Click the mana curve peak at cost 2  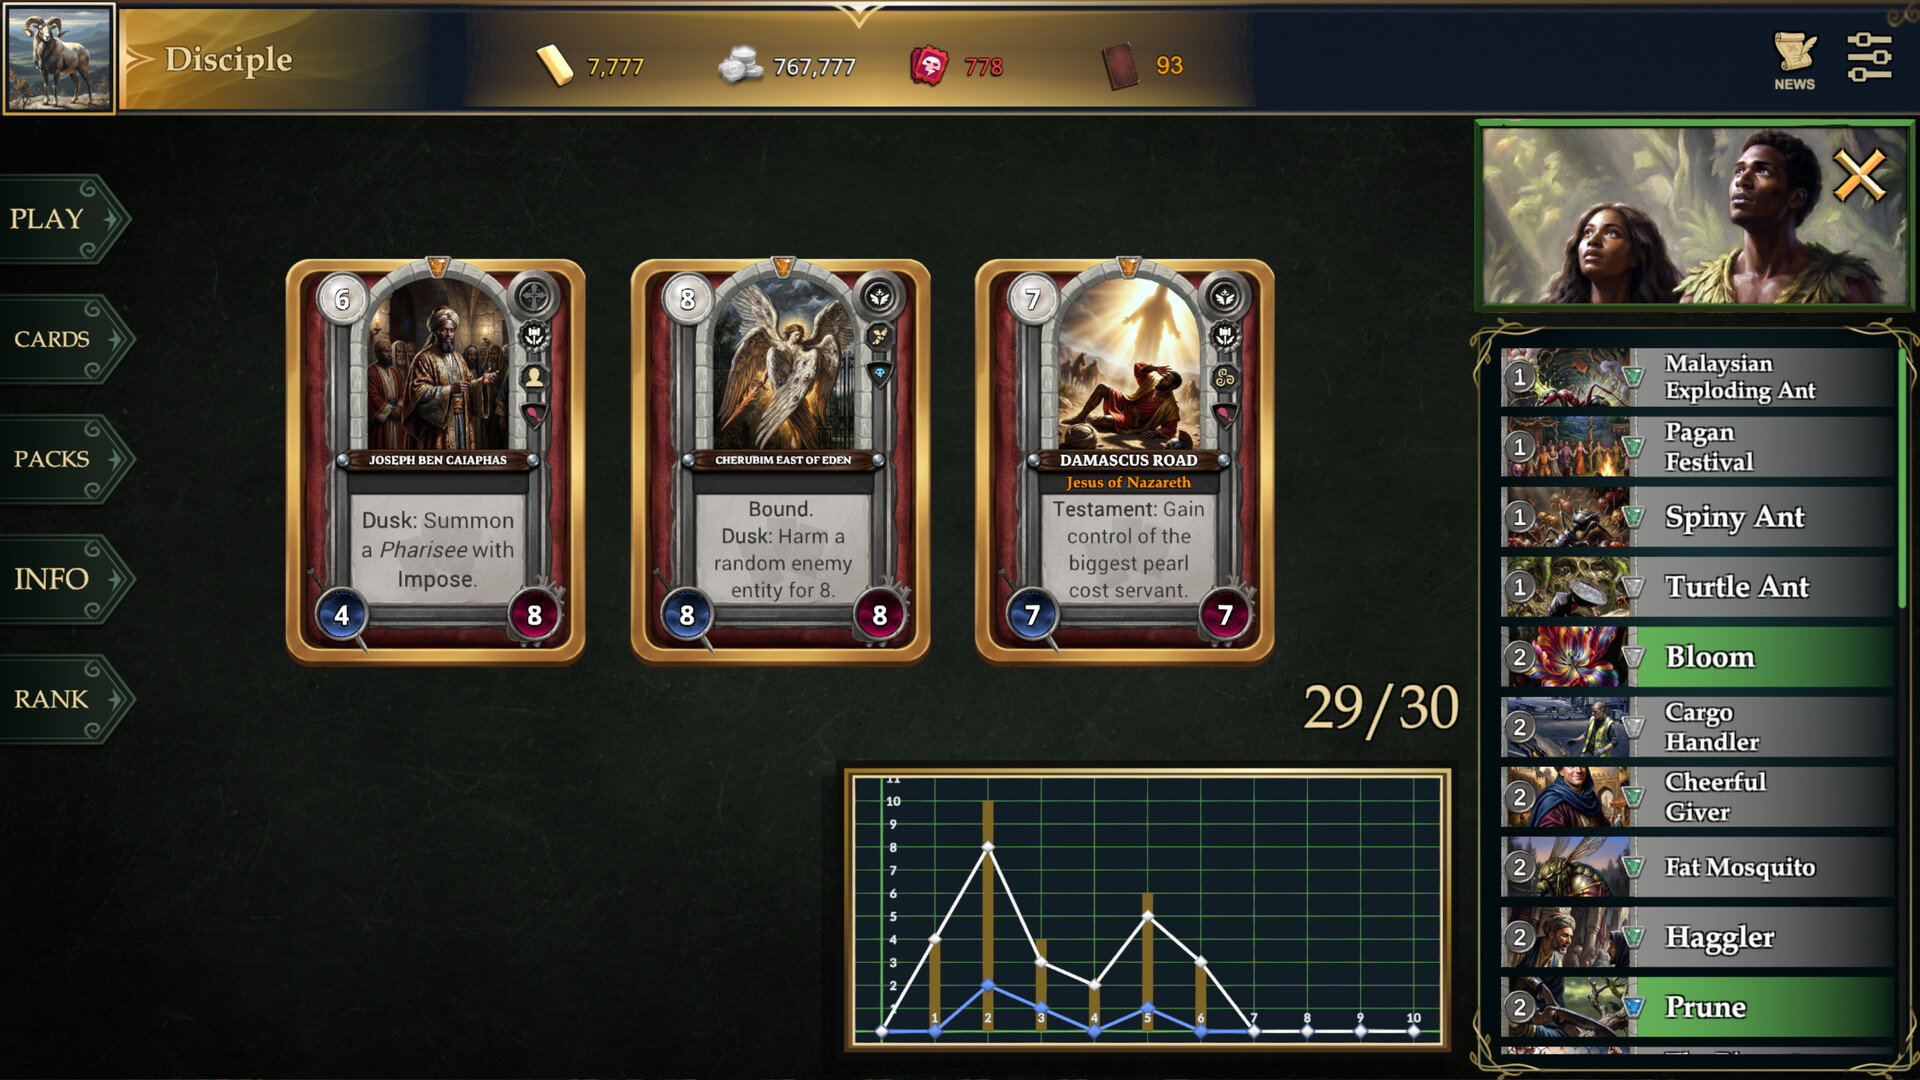point(988,847)
